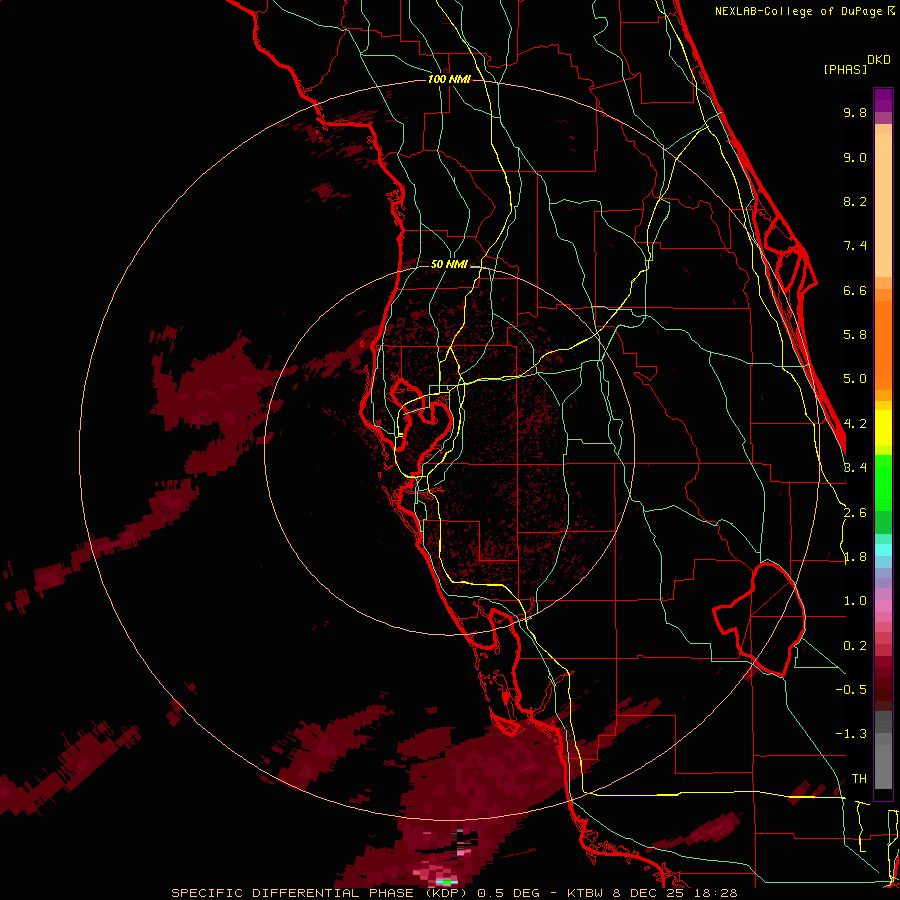Click the 2.6 scale value
Screen dimensions: 900x900
pos(855,513)
